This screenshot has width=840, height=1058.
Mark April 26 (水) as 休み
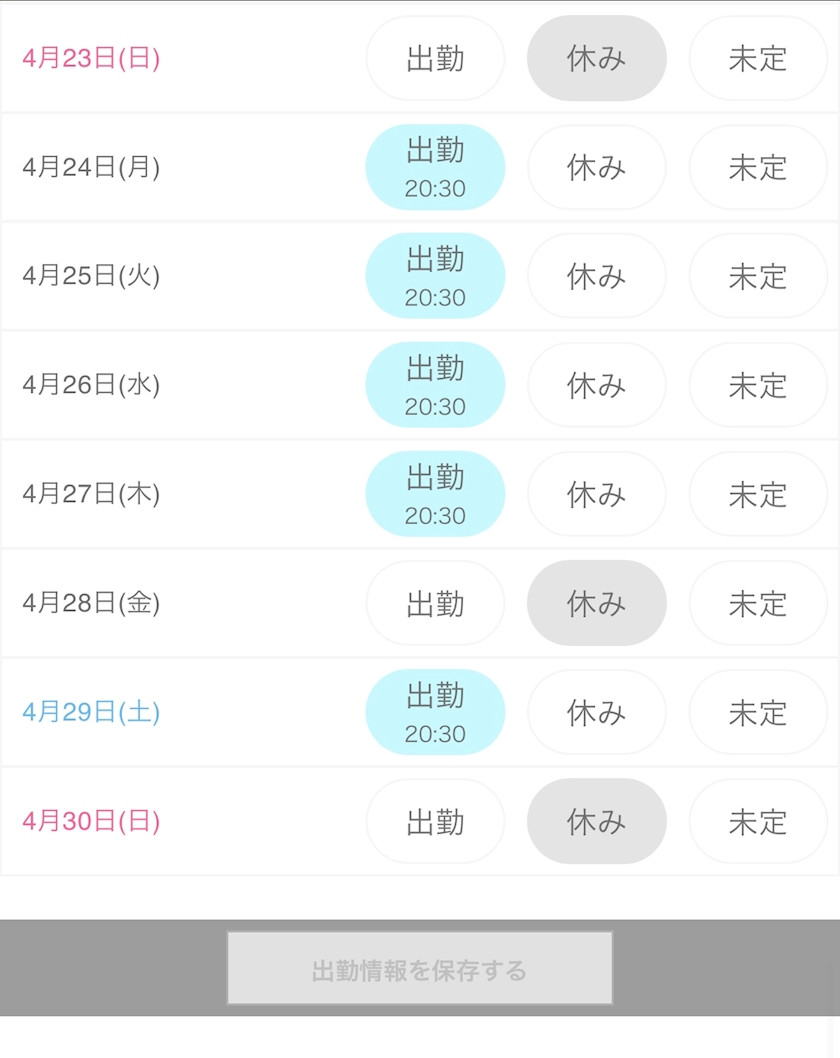[x=596, y=386]
